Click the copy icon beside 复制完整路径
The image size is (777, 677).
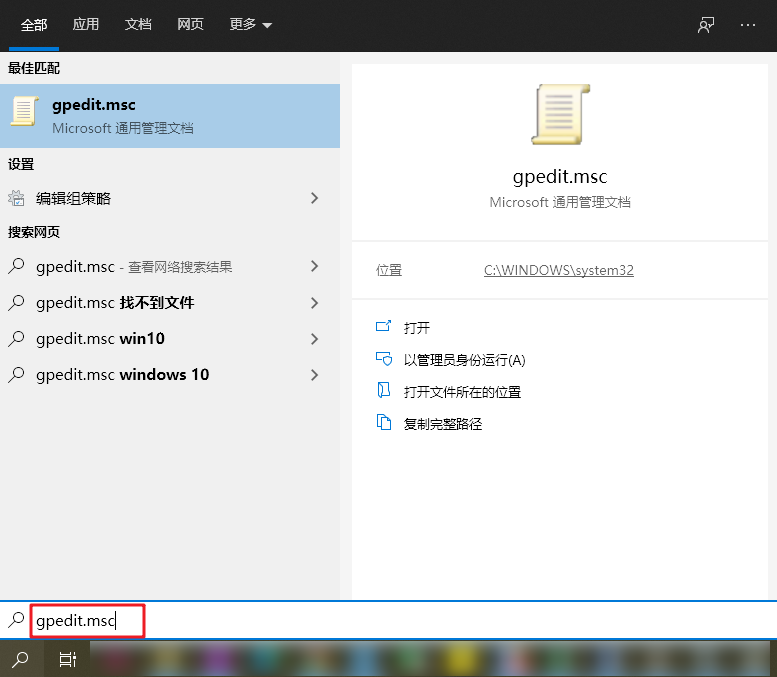(x=384, y=422)
